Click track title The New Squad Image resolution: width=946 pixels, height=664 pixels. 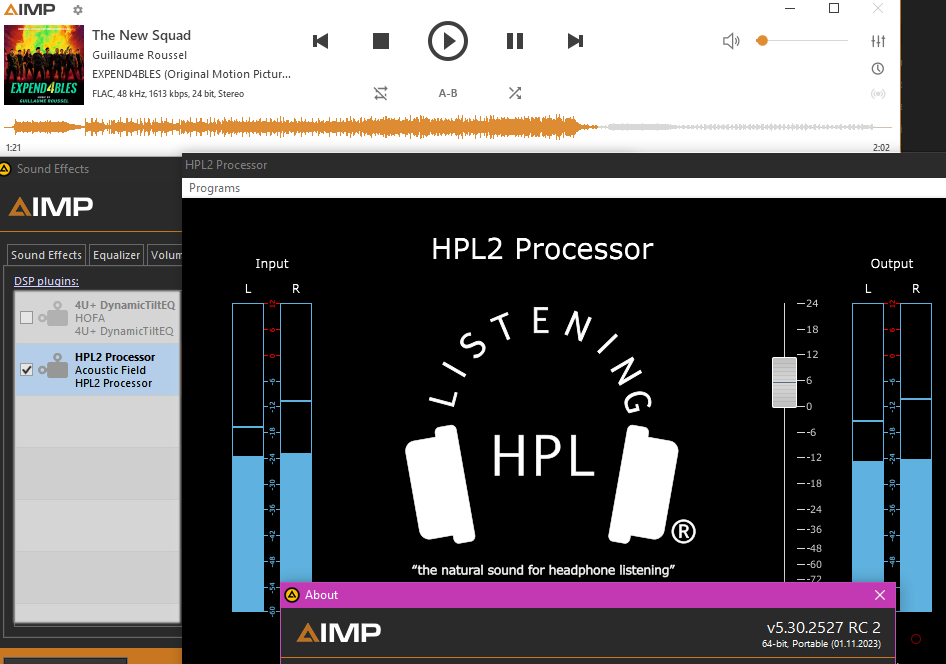[x=141, y=36]
